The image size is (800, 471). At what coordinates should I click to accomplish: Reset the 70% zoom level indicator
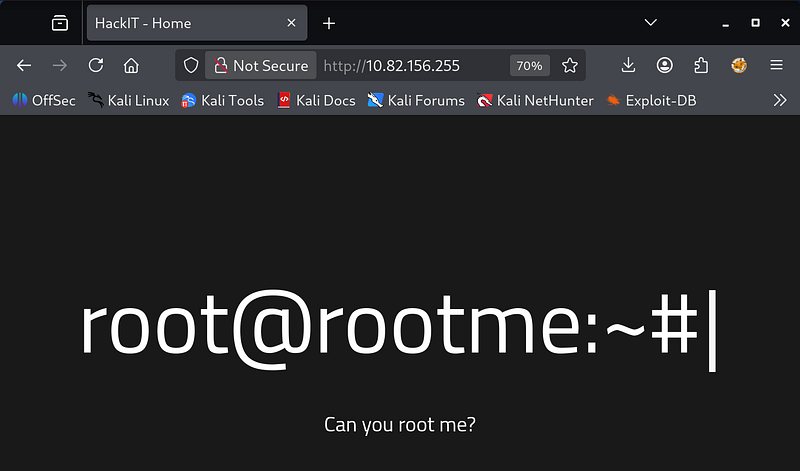click(529, 66)
